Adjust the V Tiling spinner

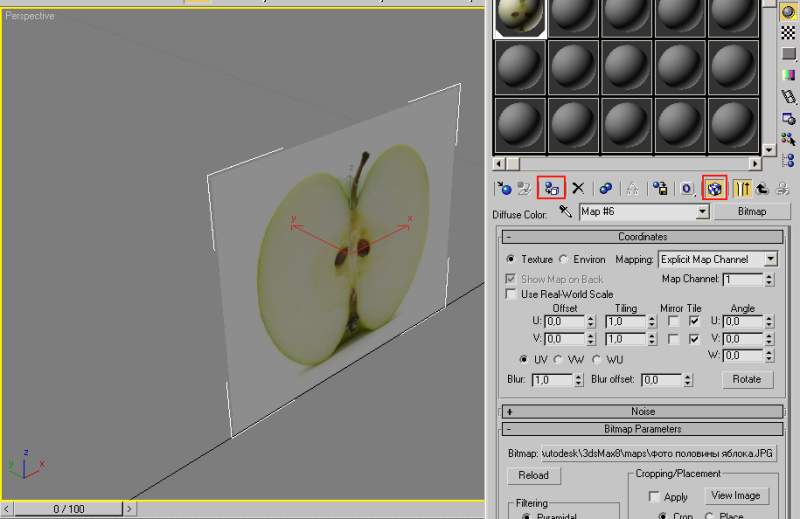tap(652, 339)
